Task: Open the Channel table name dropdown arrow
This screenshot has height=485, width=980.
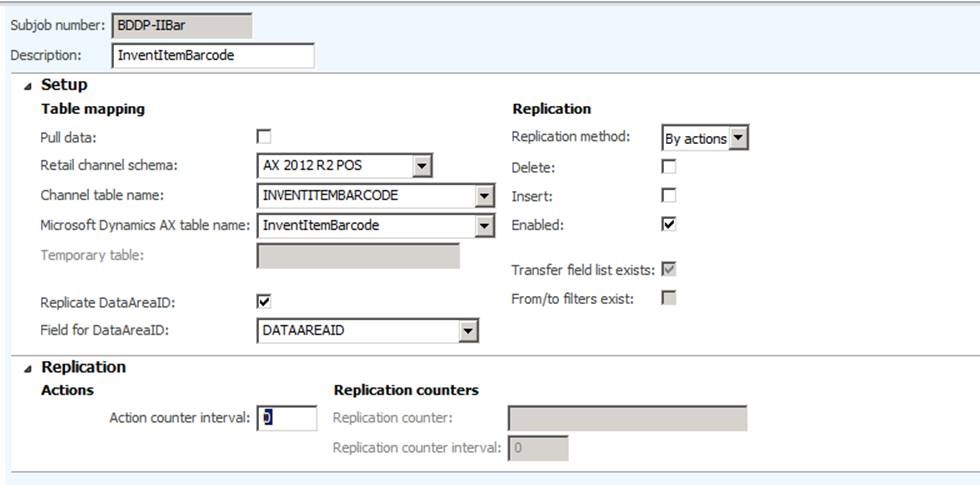Action: point(485,196)
